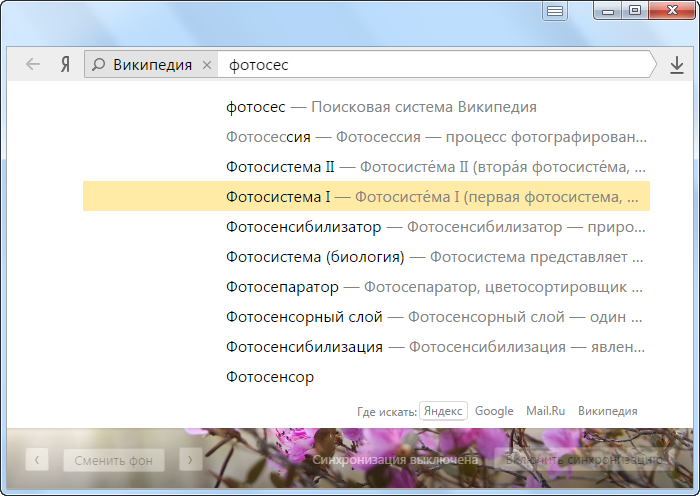Choose the Фотосенсибилизатор suggestion

[366, 227]
